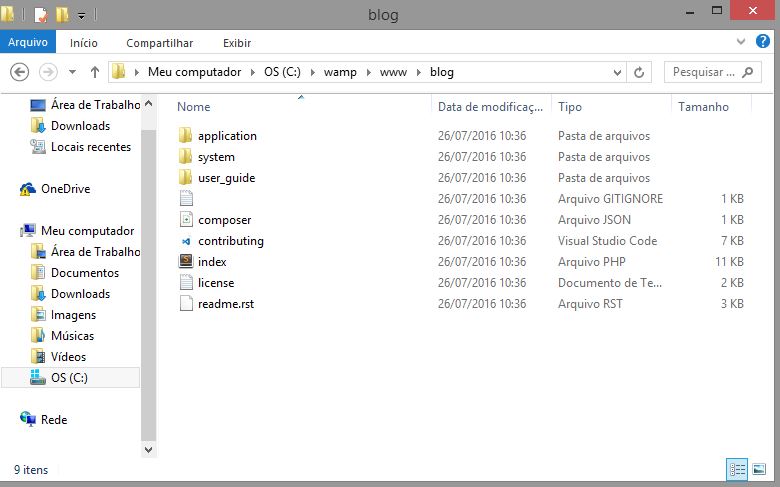Image resolution: width=780 pixels, height=487 pixels.
Task: Open the Quick Access Toolbar customize dropdown
Action: pos(82,15)
